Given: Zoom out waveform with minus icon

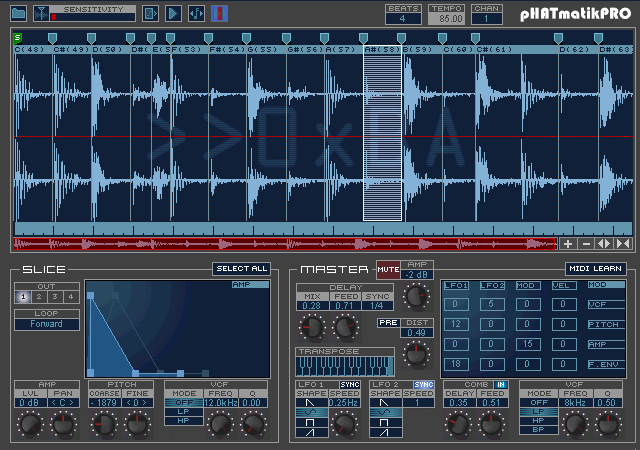Looking at the screenshot, I should click(x=586, y=244).
